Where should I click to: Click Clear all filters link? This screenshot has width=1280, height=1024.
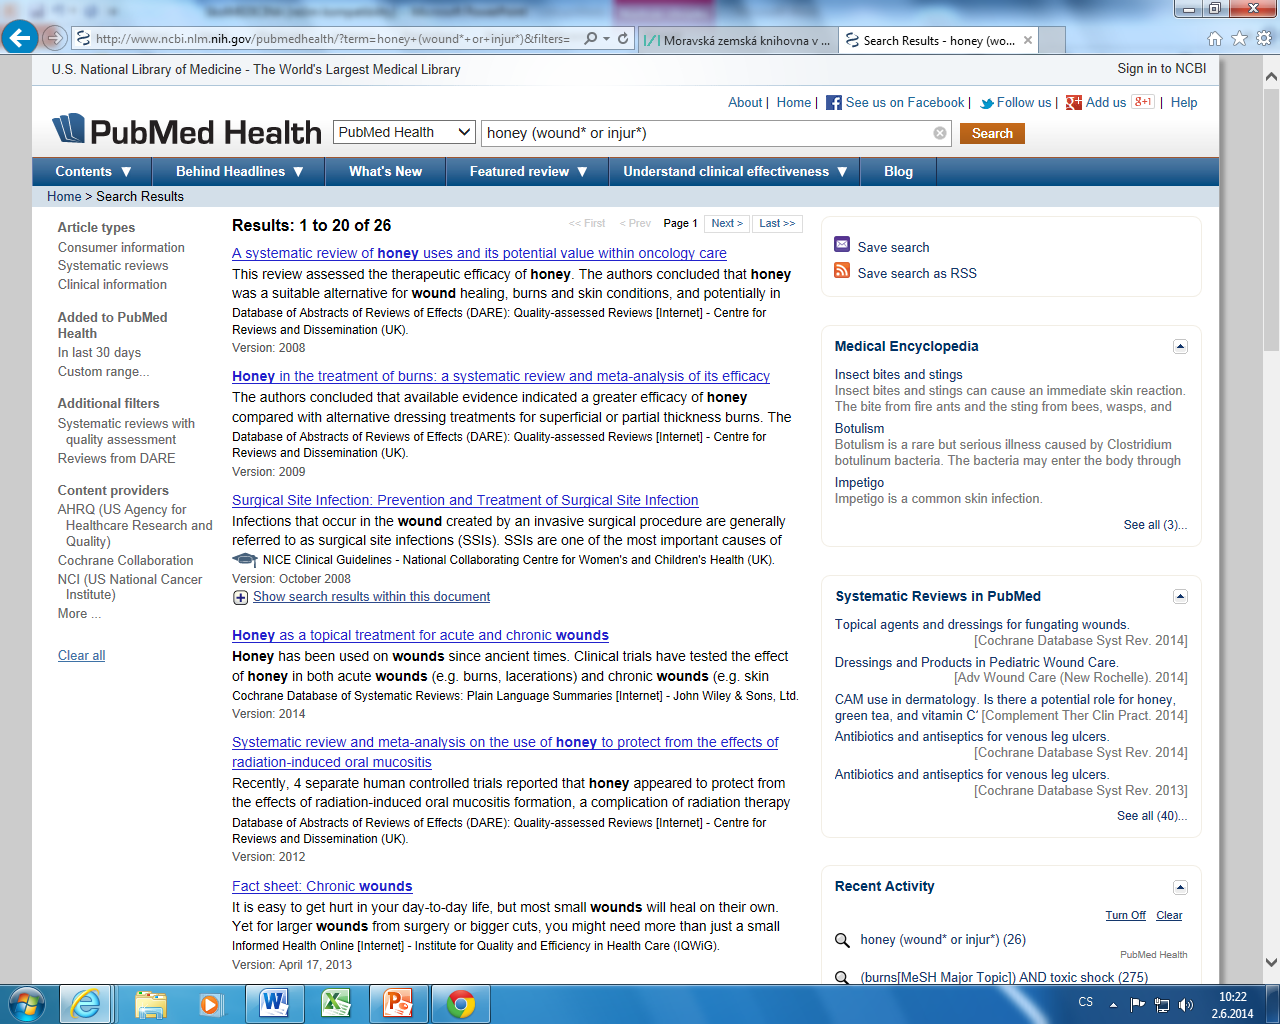click(81, 655)
